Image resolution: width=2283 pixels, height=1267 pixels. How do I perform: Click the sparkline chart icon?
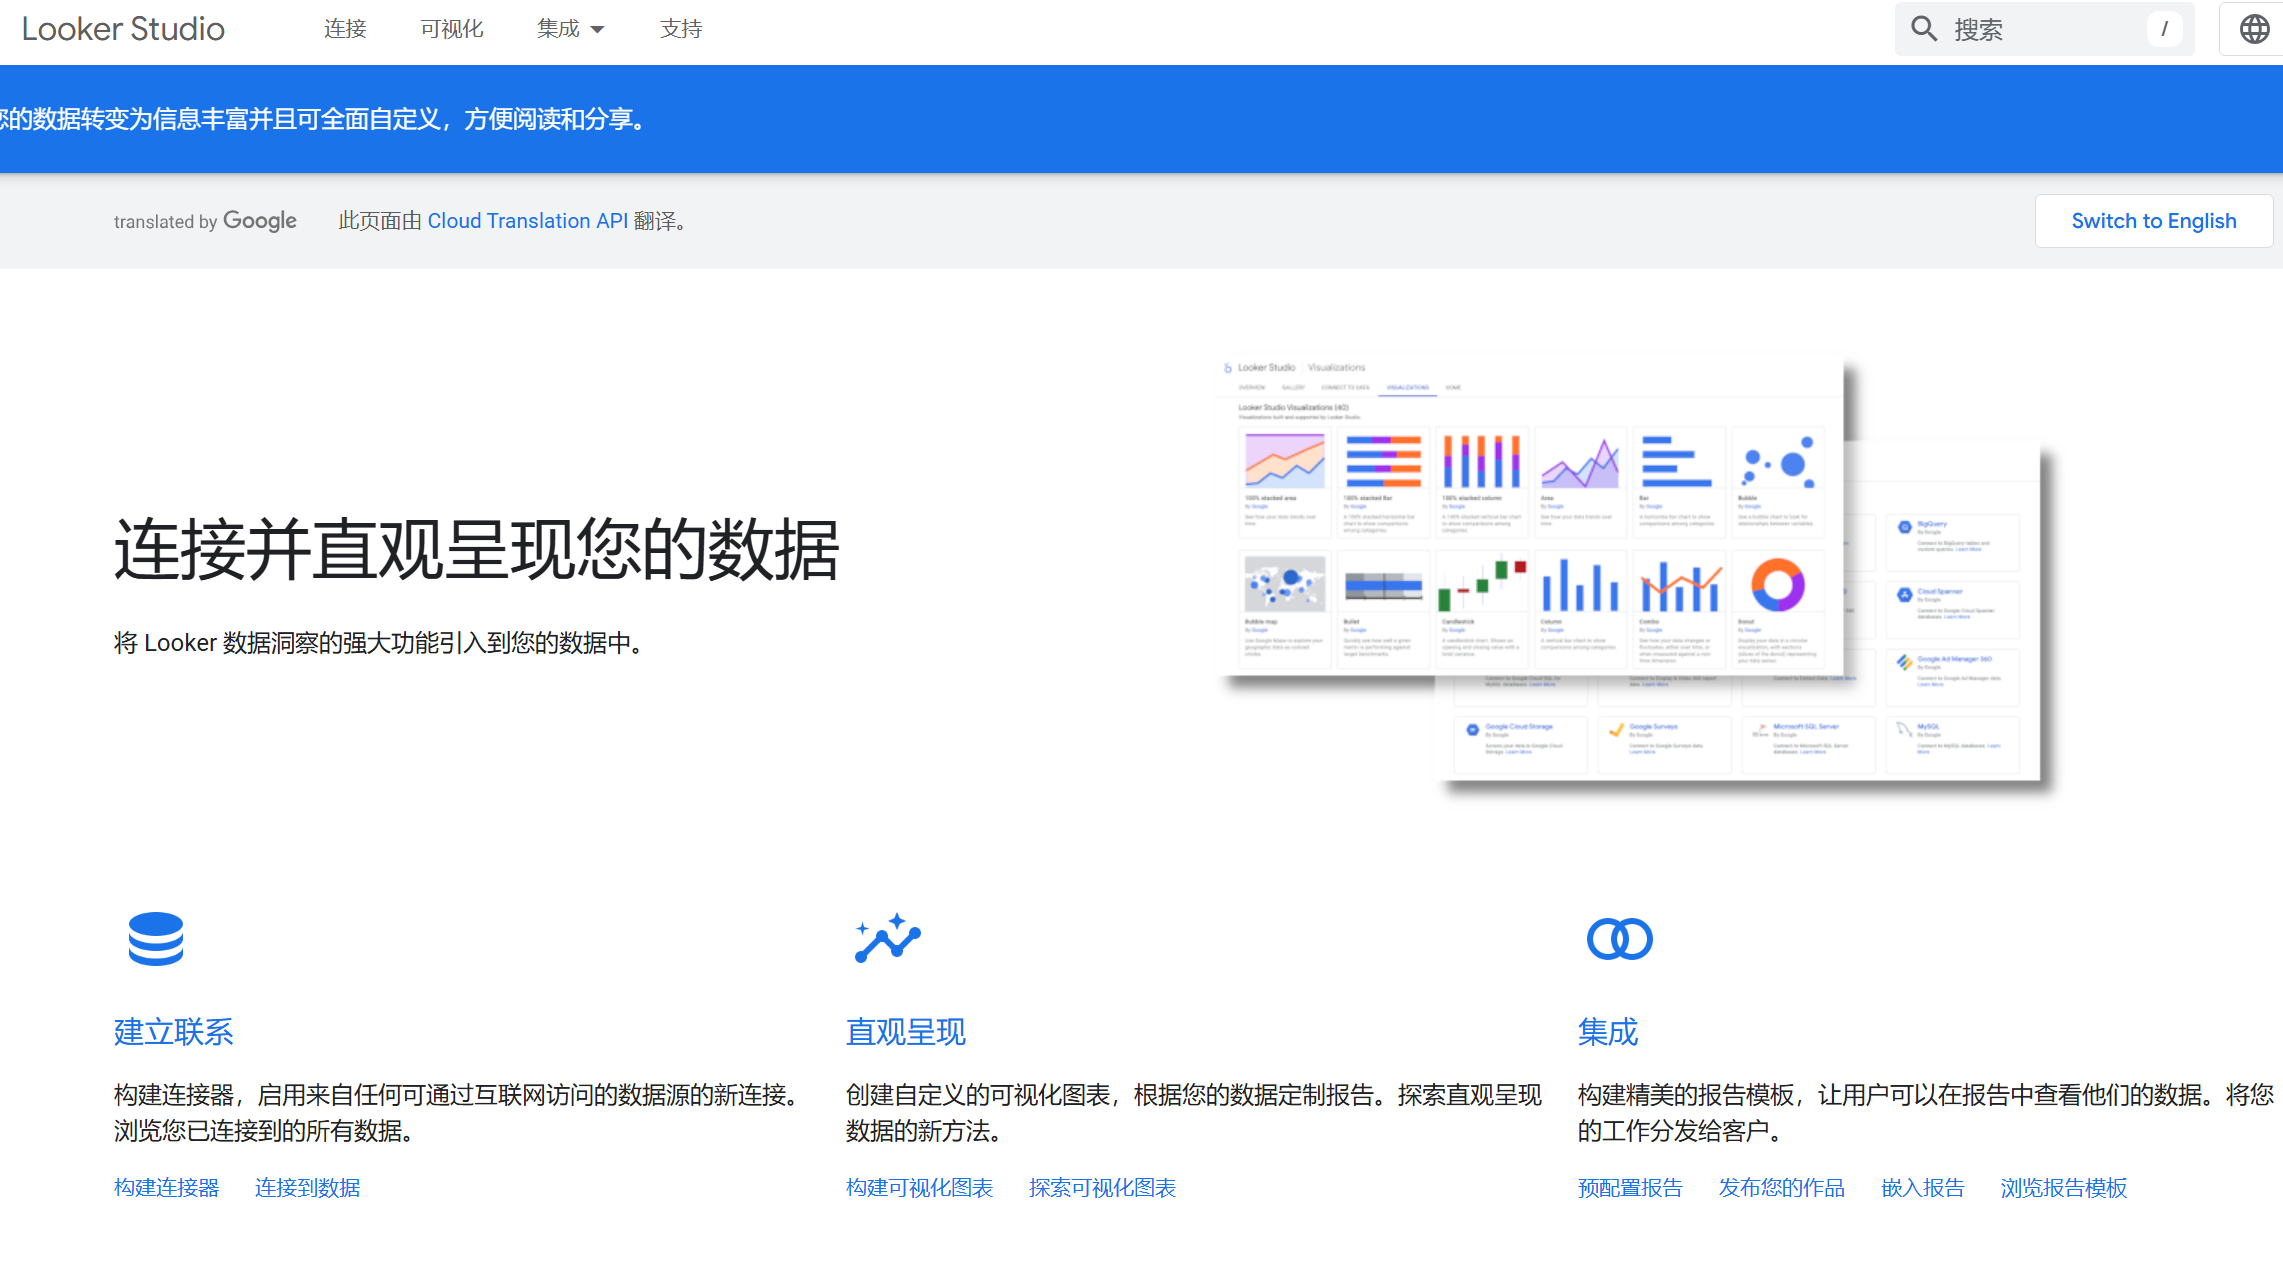(x=887, y=938)
